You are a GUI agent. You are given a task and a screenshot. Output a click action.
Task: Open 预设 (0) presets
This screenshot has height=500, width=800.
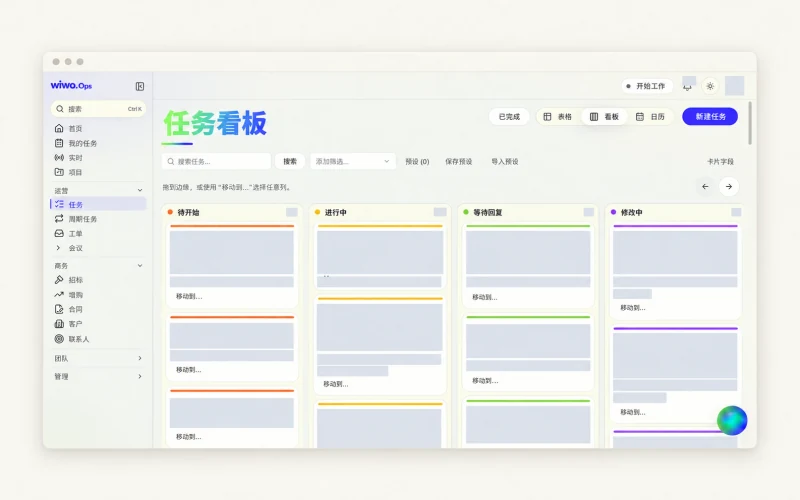pyautogui.click(x=417, y=161)
